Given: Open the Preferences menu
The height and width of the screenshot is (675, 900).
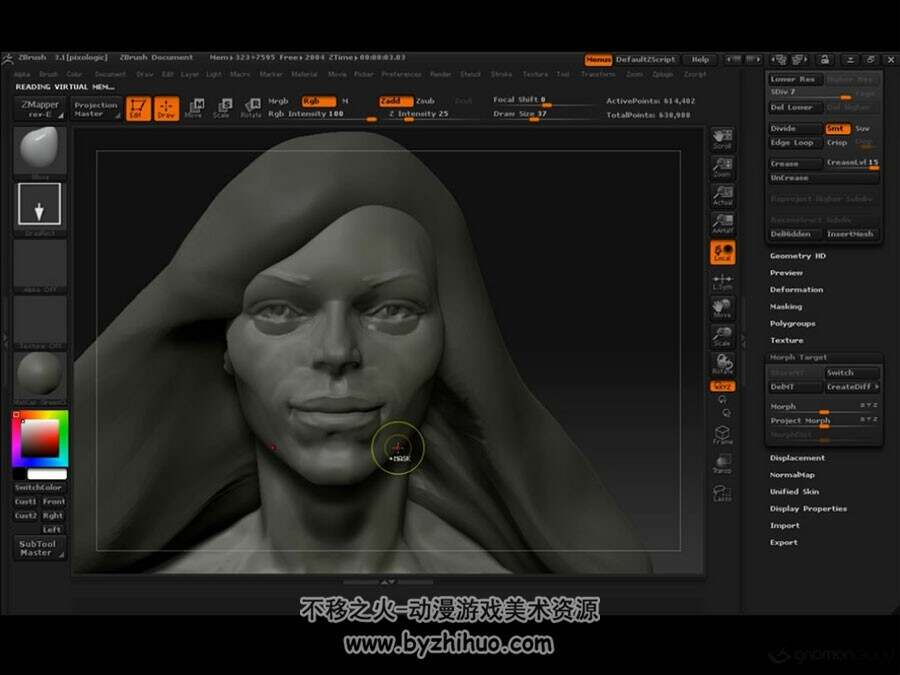Looking at the screenshot, I should [x=401, y=75].
